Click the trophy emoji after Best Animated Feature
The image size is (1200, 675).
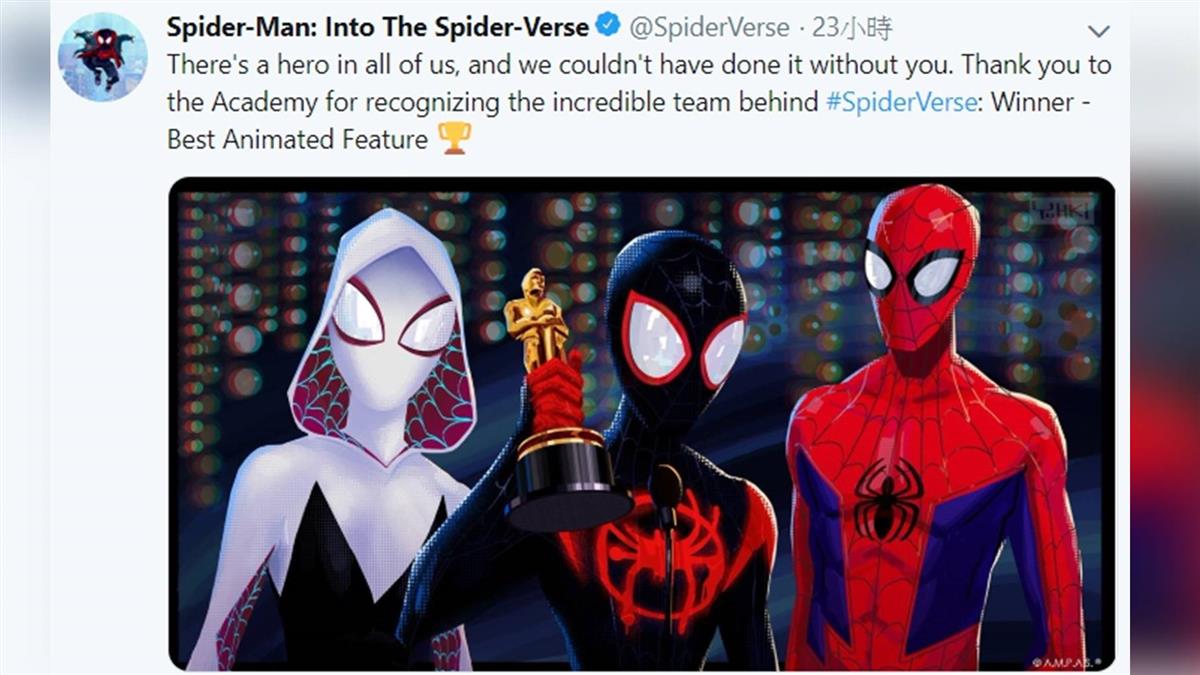(454, 138)
